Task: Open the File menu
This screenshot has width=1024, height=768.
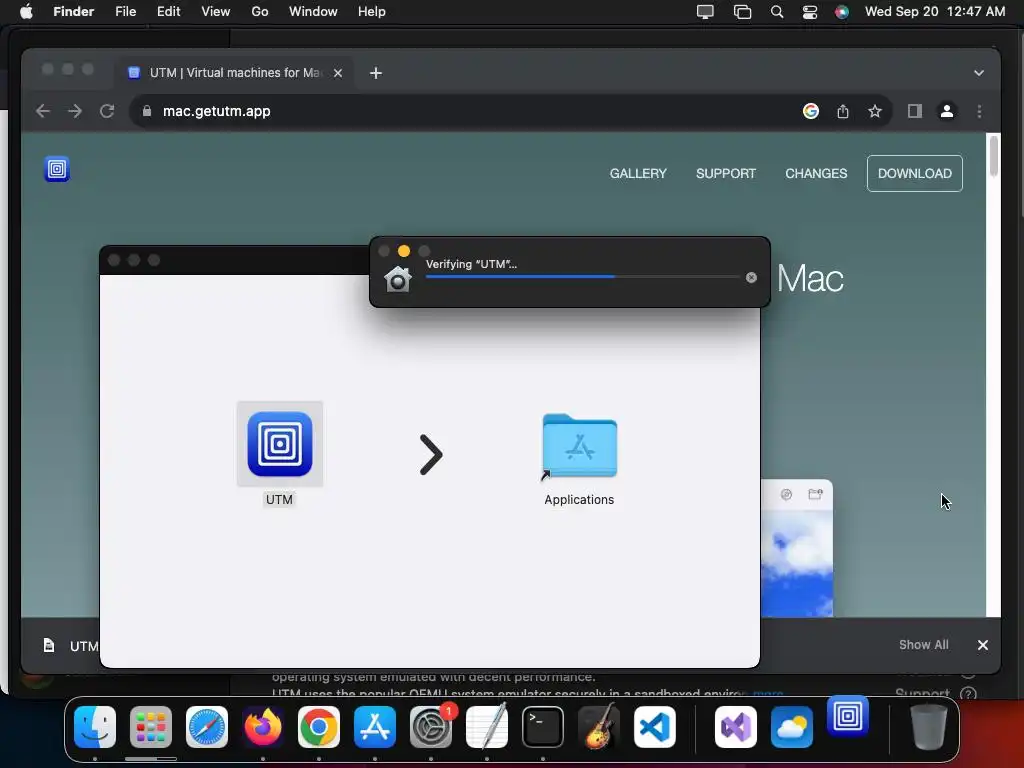Action: [125, 12]
